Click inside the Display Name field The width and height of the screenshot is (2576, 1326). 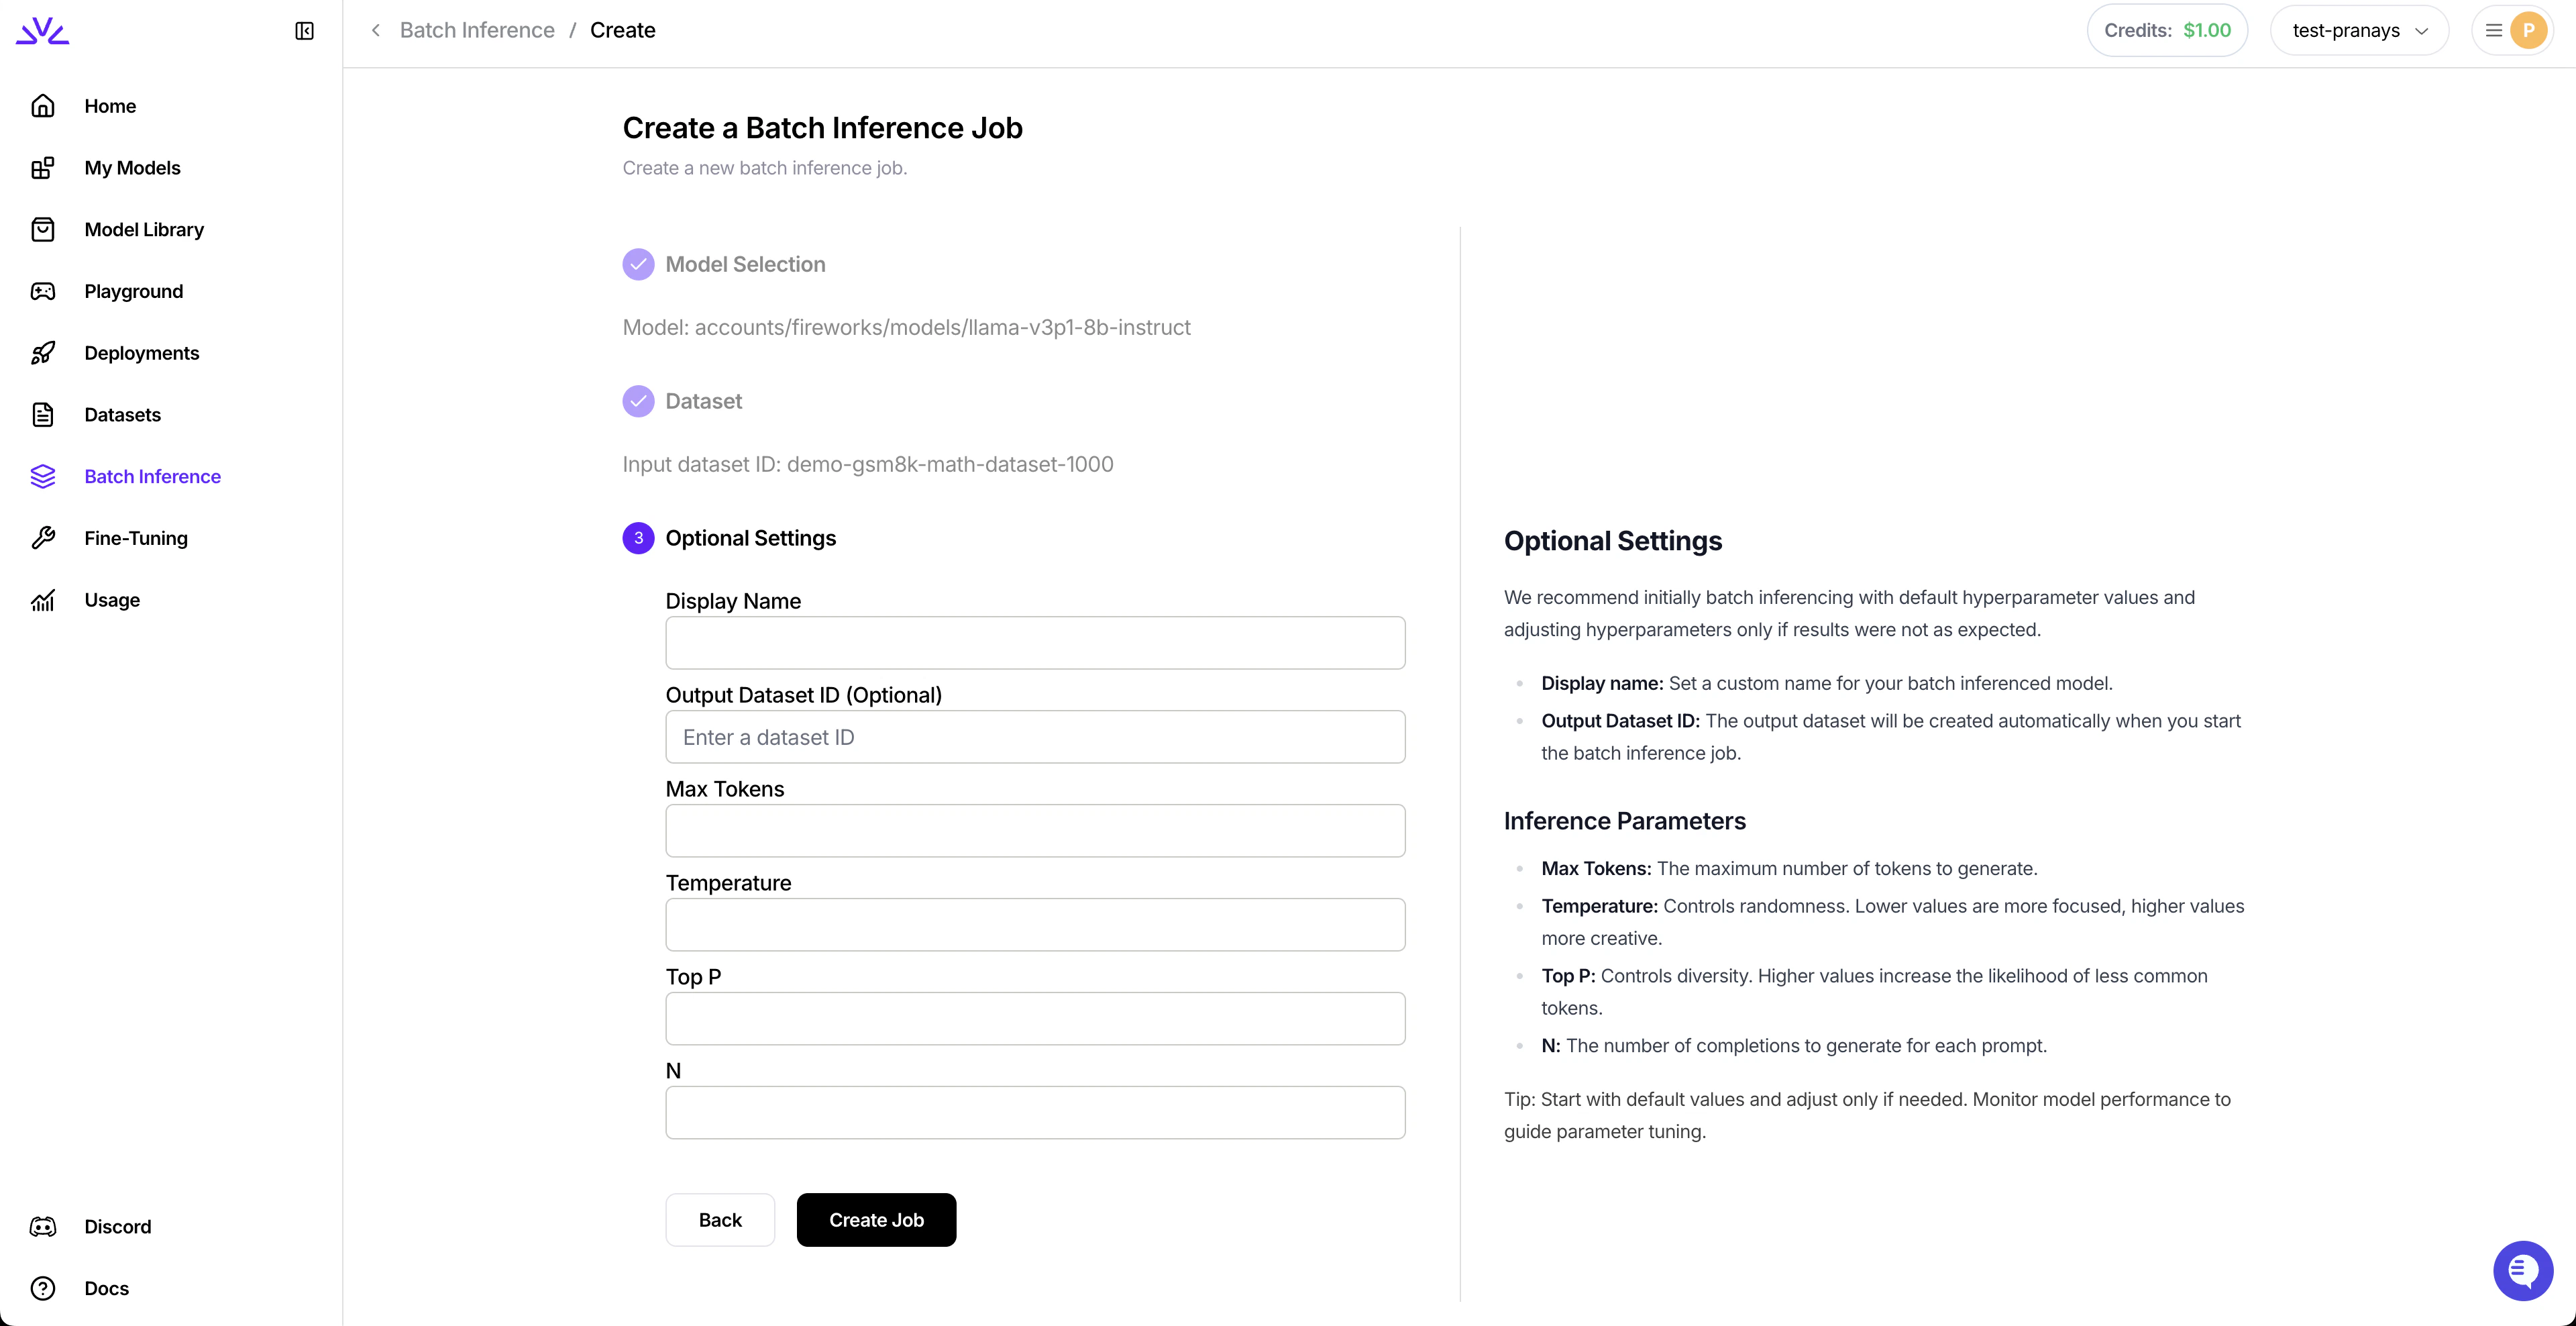(1035, 643)
